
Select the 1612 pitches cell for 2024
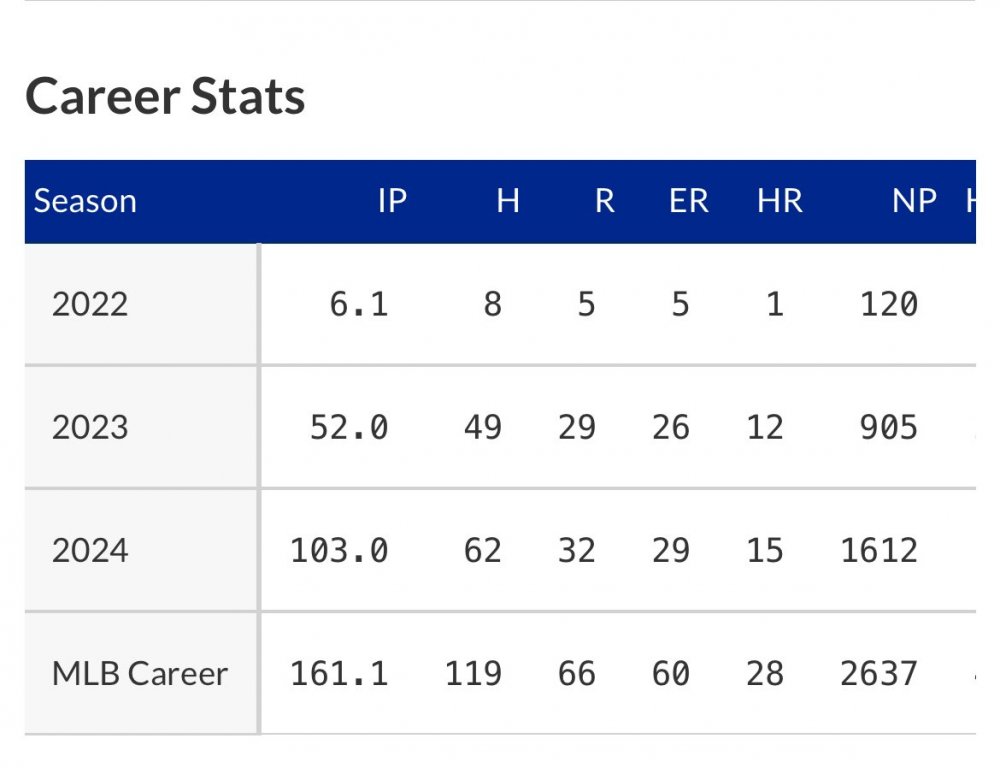878,550
